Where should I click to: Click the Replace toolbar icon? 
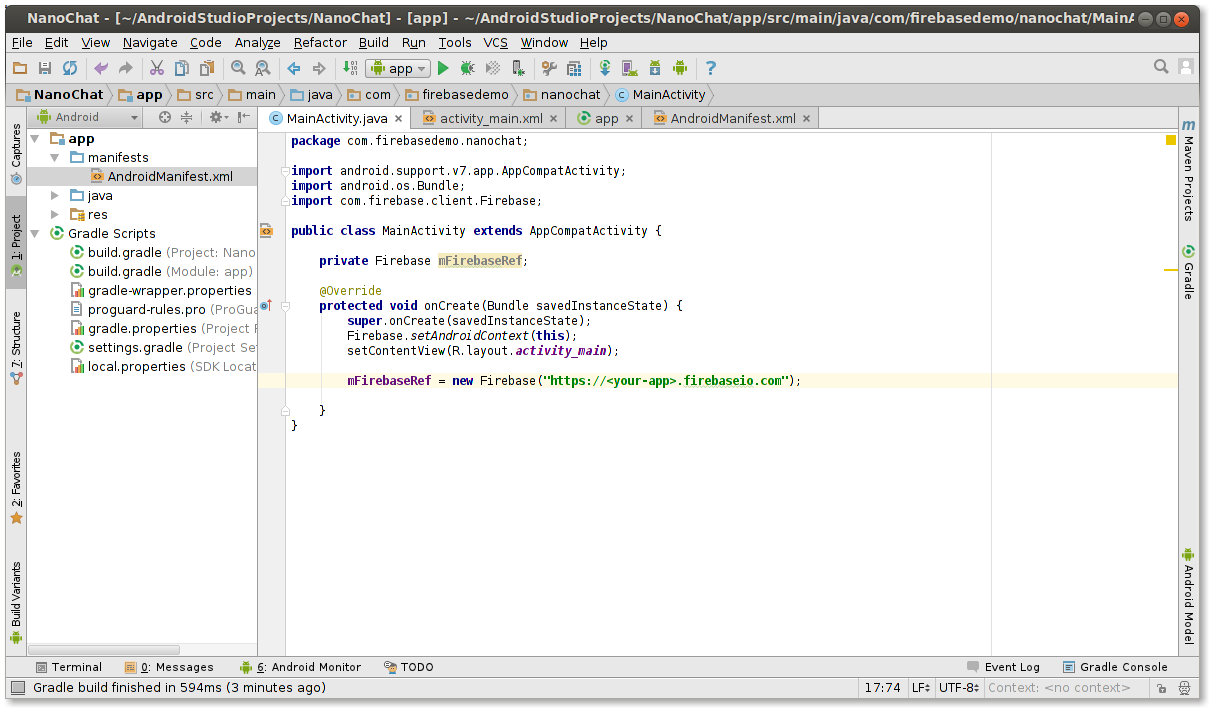click(263, 68)
